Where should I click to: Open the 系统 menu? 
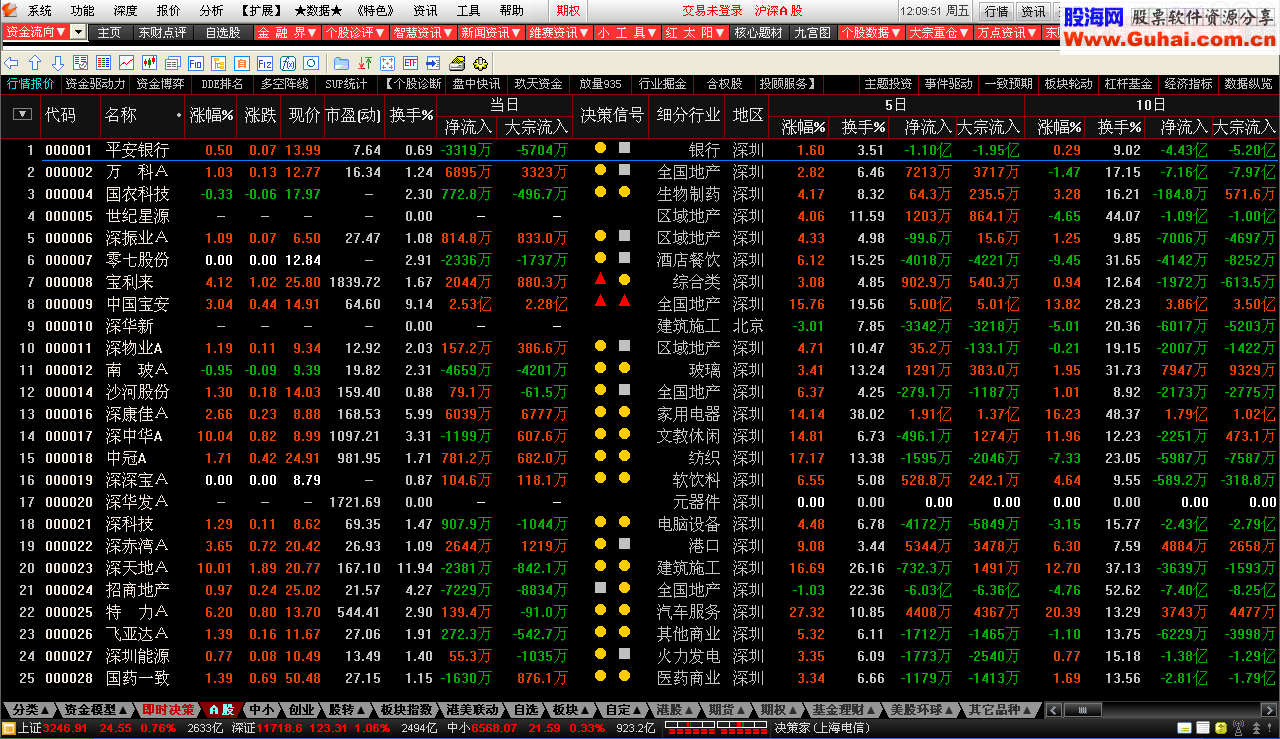[x=40, y=11]
